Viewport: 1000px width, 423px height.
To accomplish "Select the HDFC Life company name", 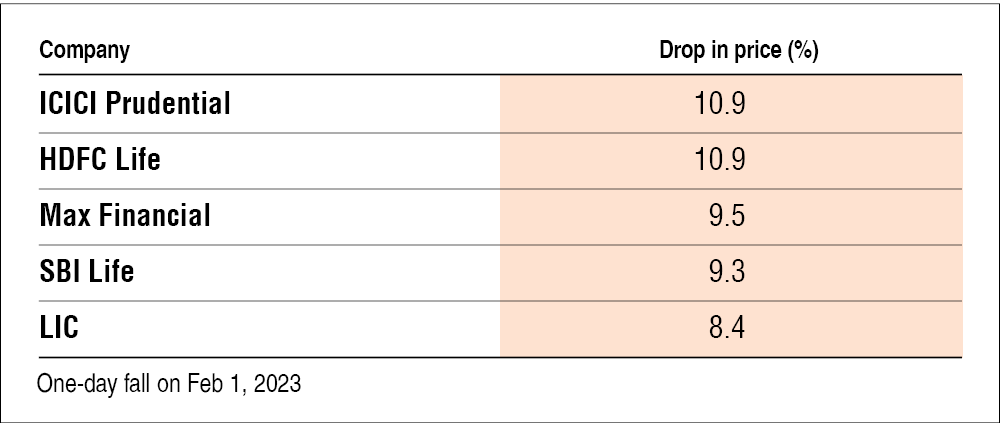I will (99, 159).
